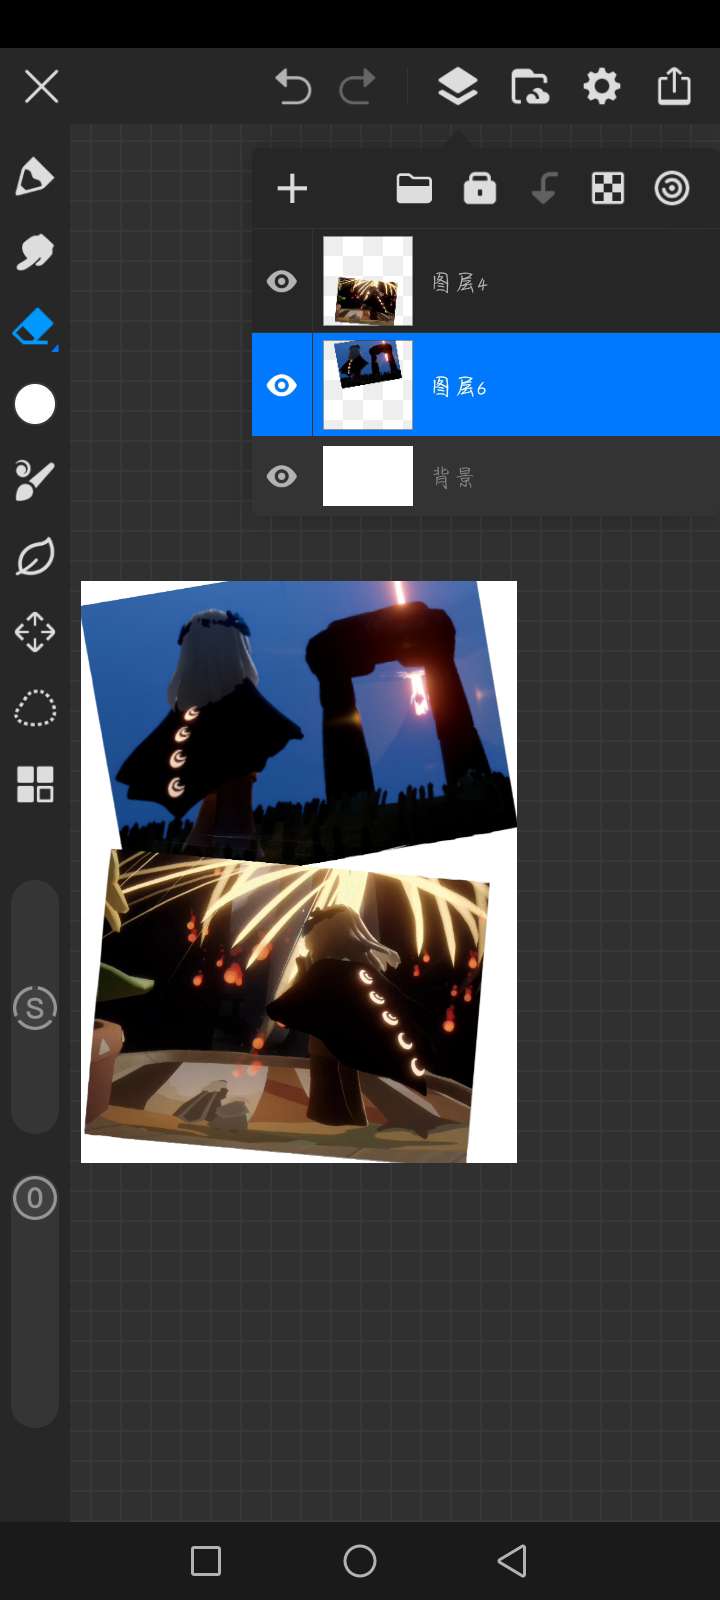Hide layer 图层6 with eye icon

282,385
